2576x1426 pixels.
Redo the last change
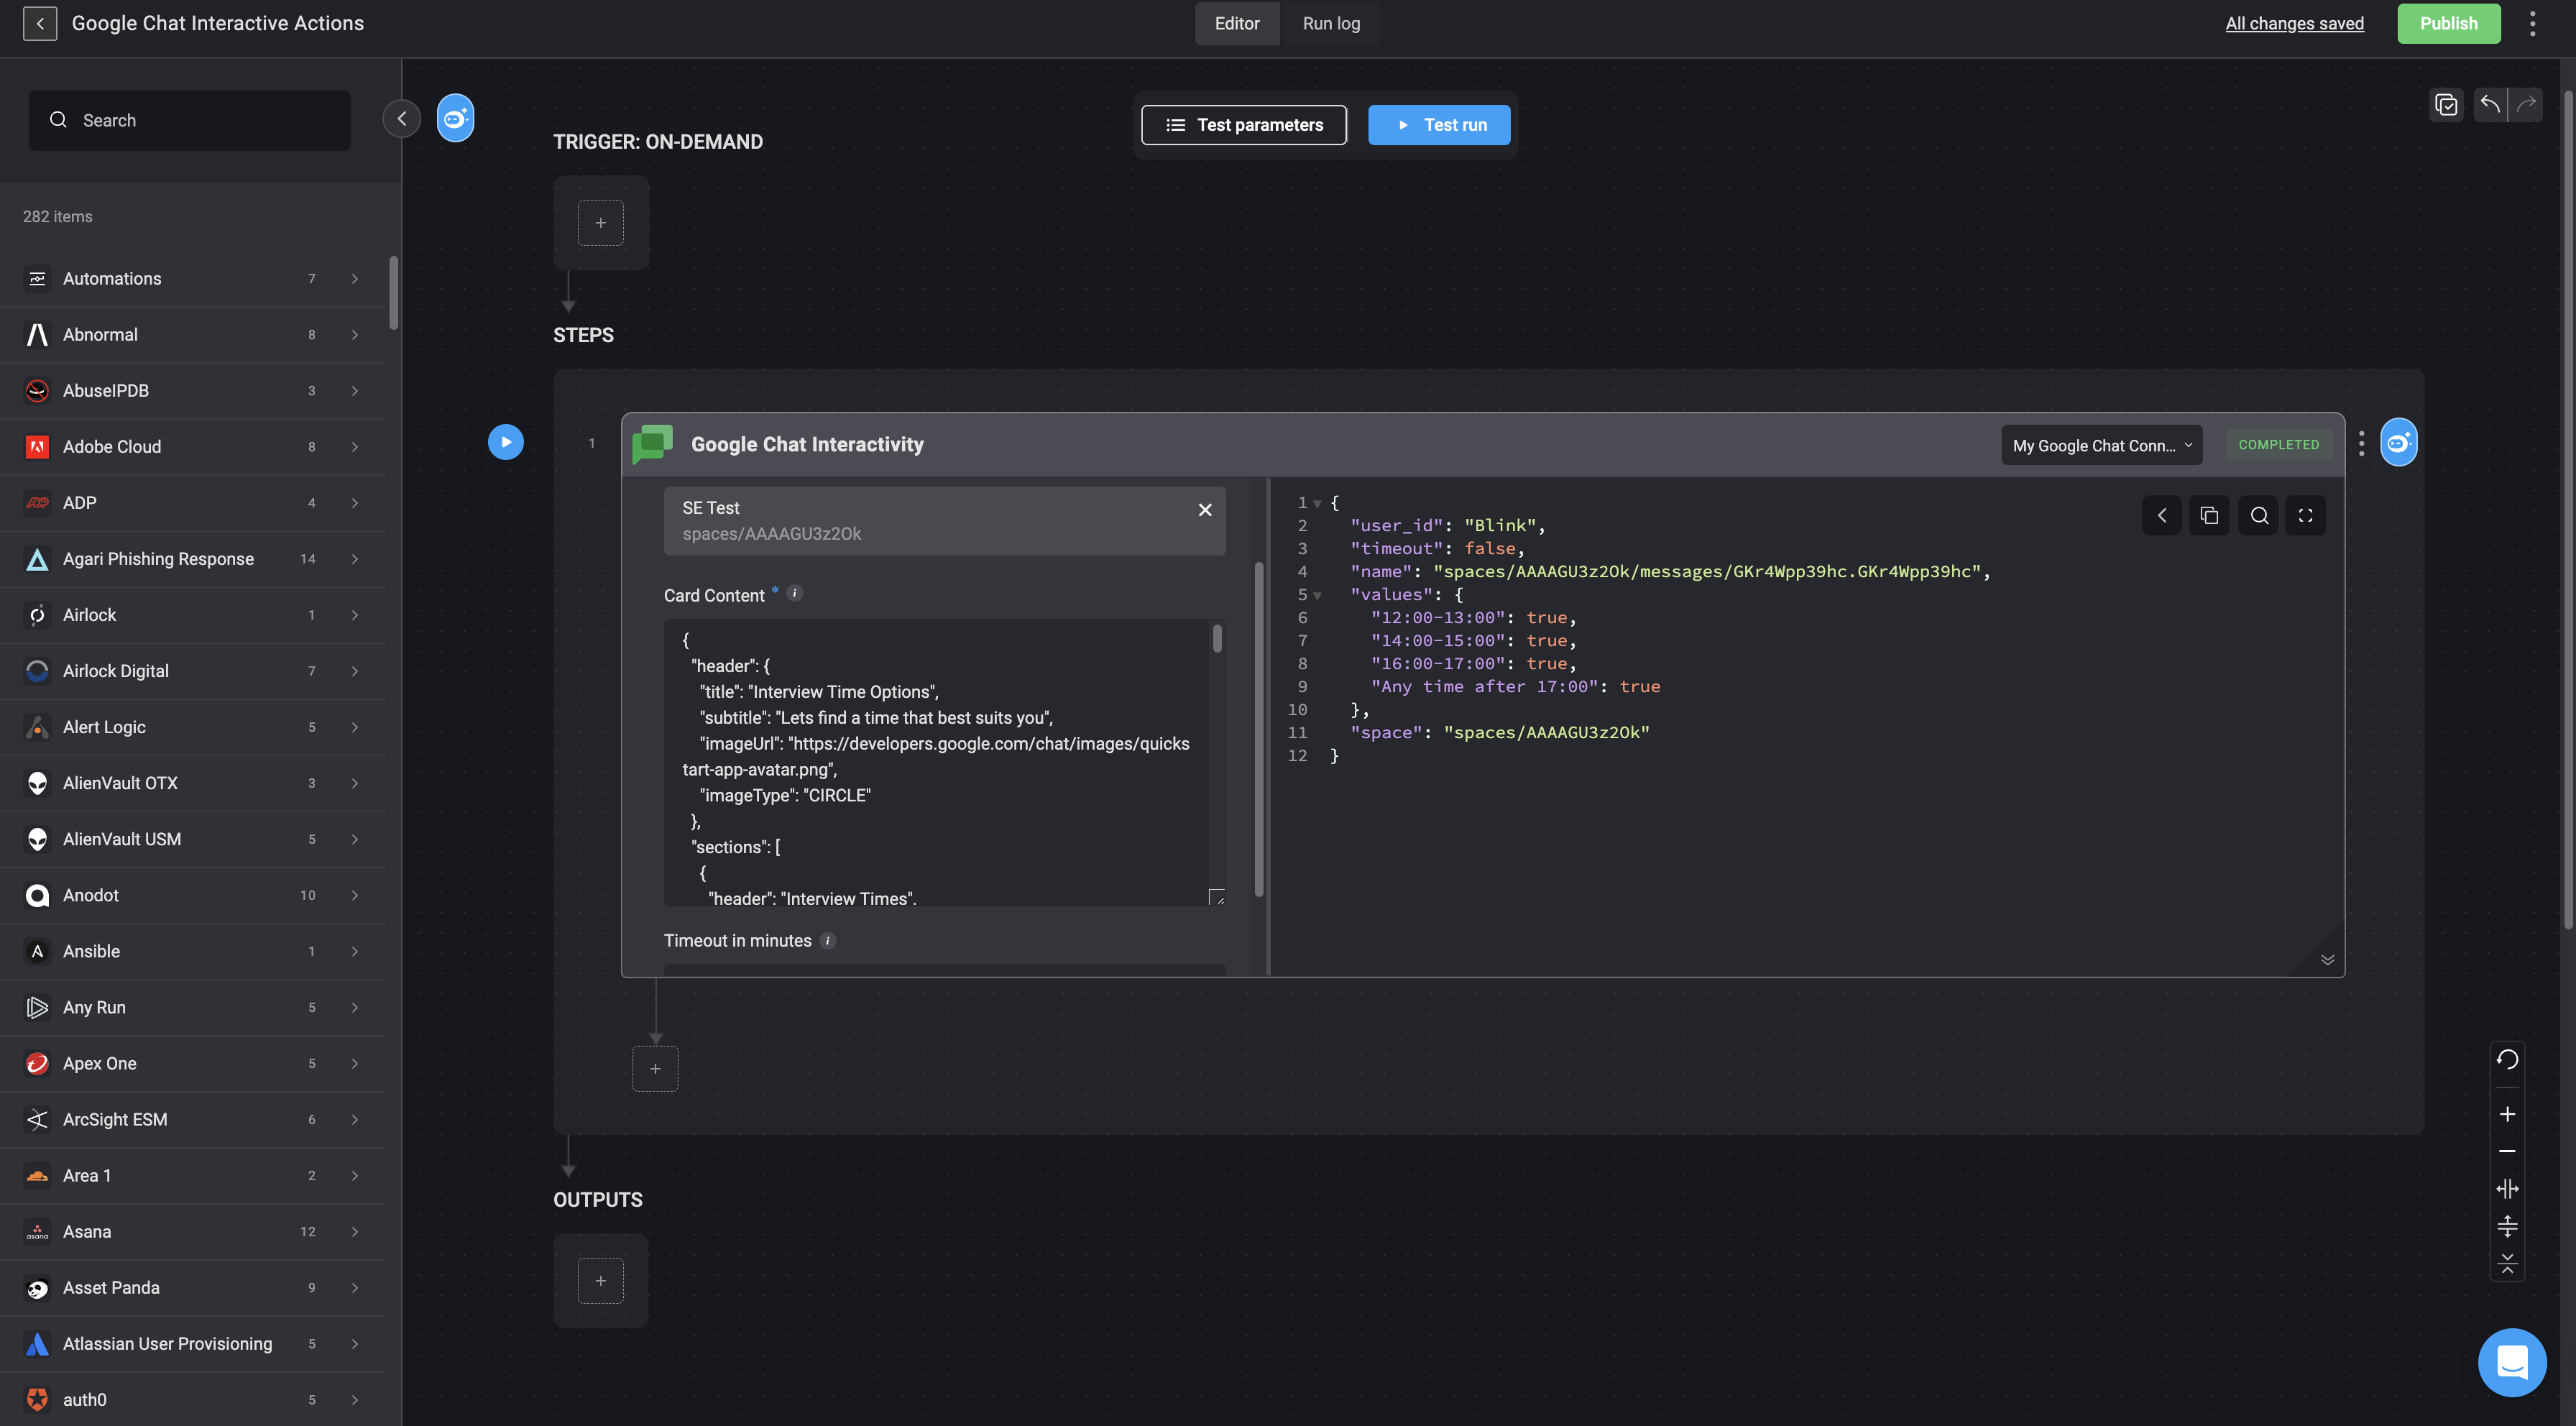2526,104
